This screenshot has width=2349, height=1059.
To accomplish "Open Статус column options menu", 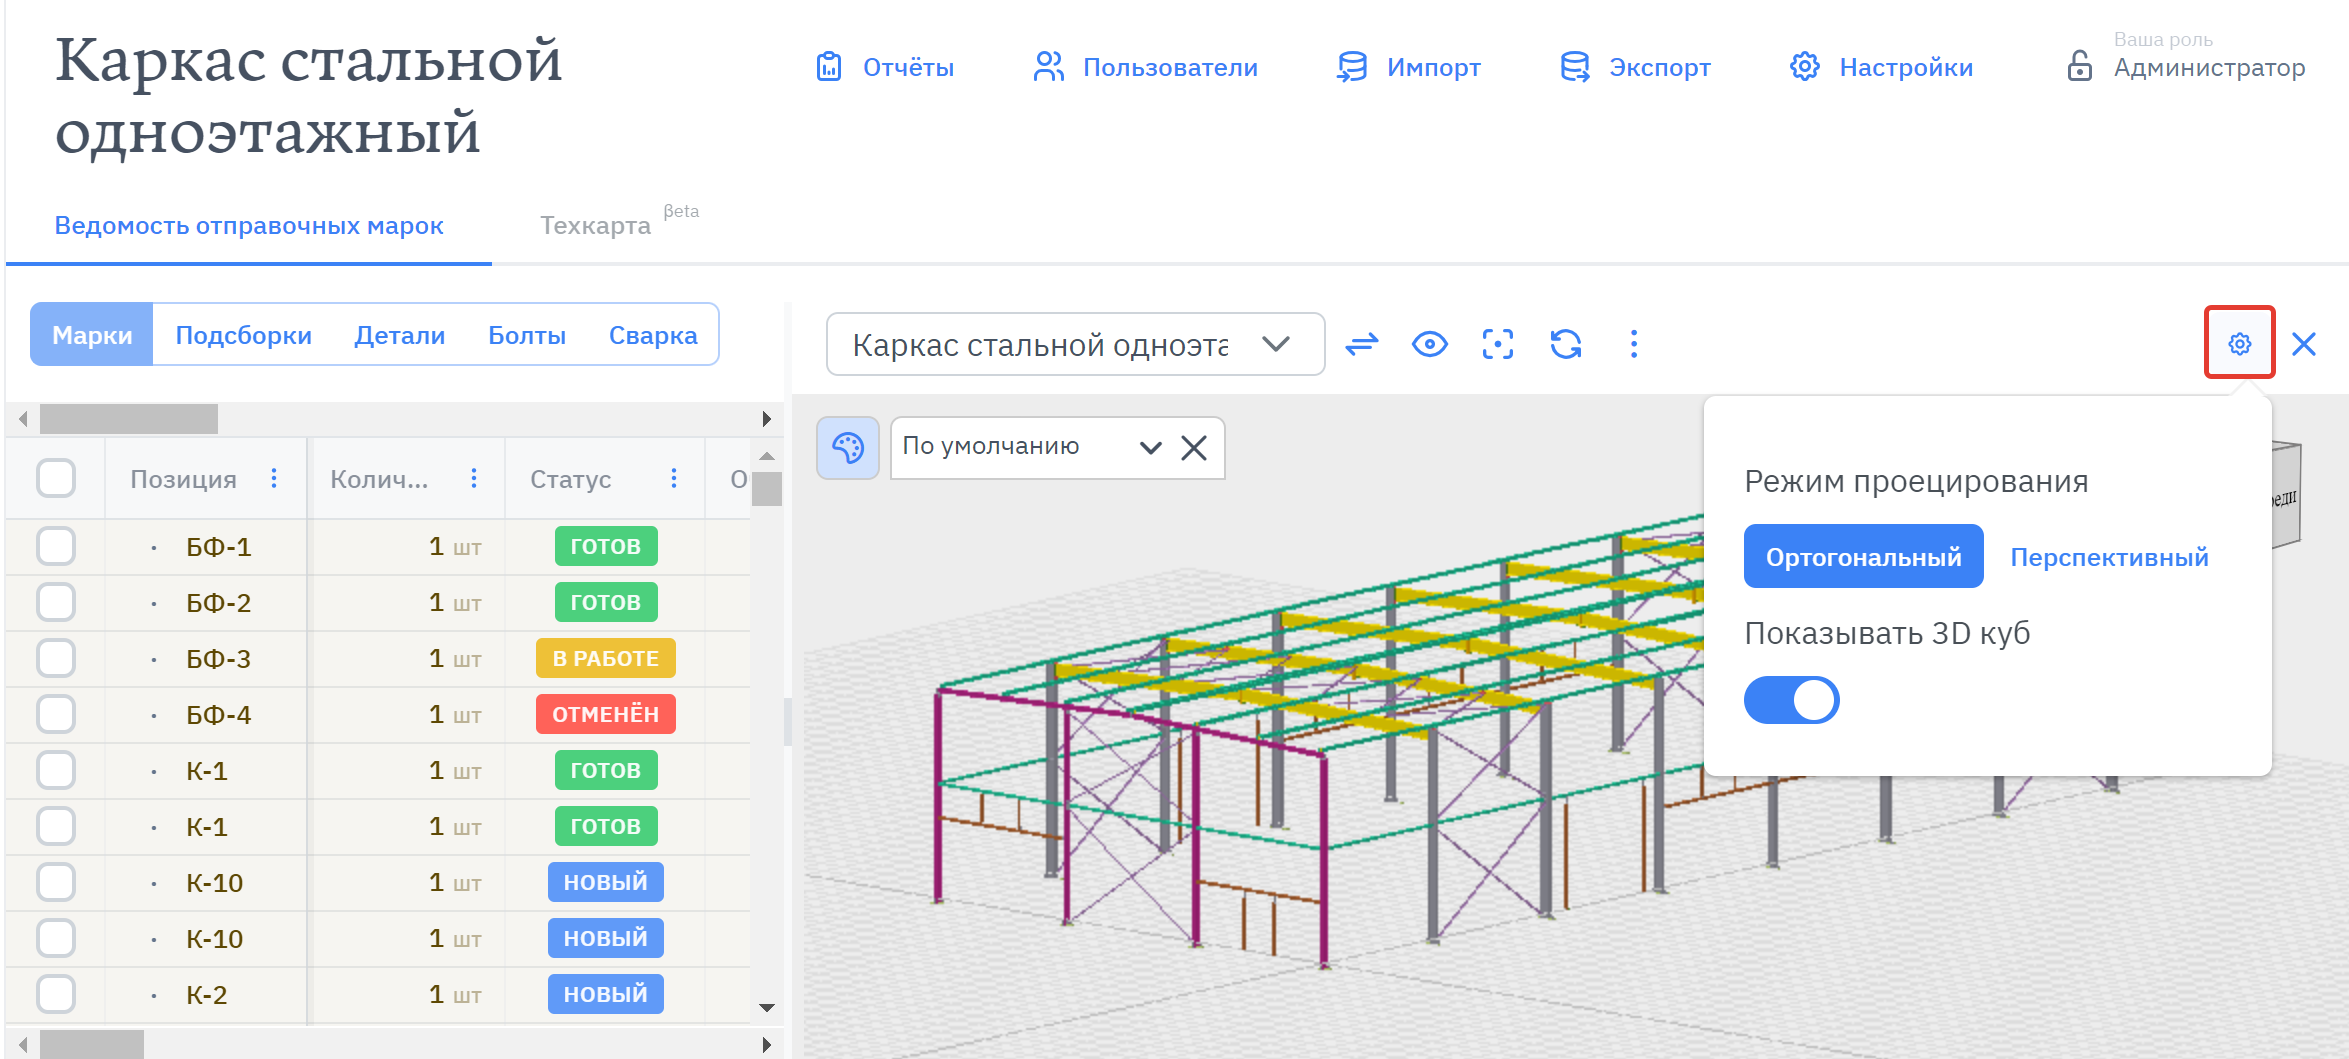I will [674, 479].
